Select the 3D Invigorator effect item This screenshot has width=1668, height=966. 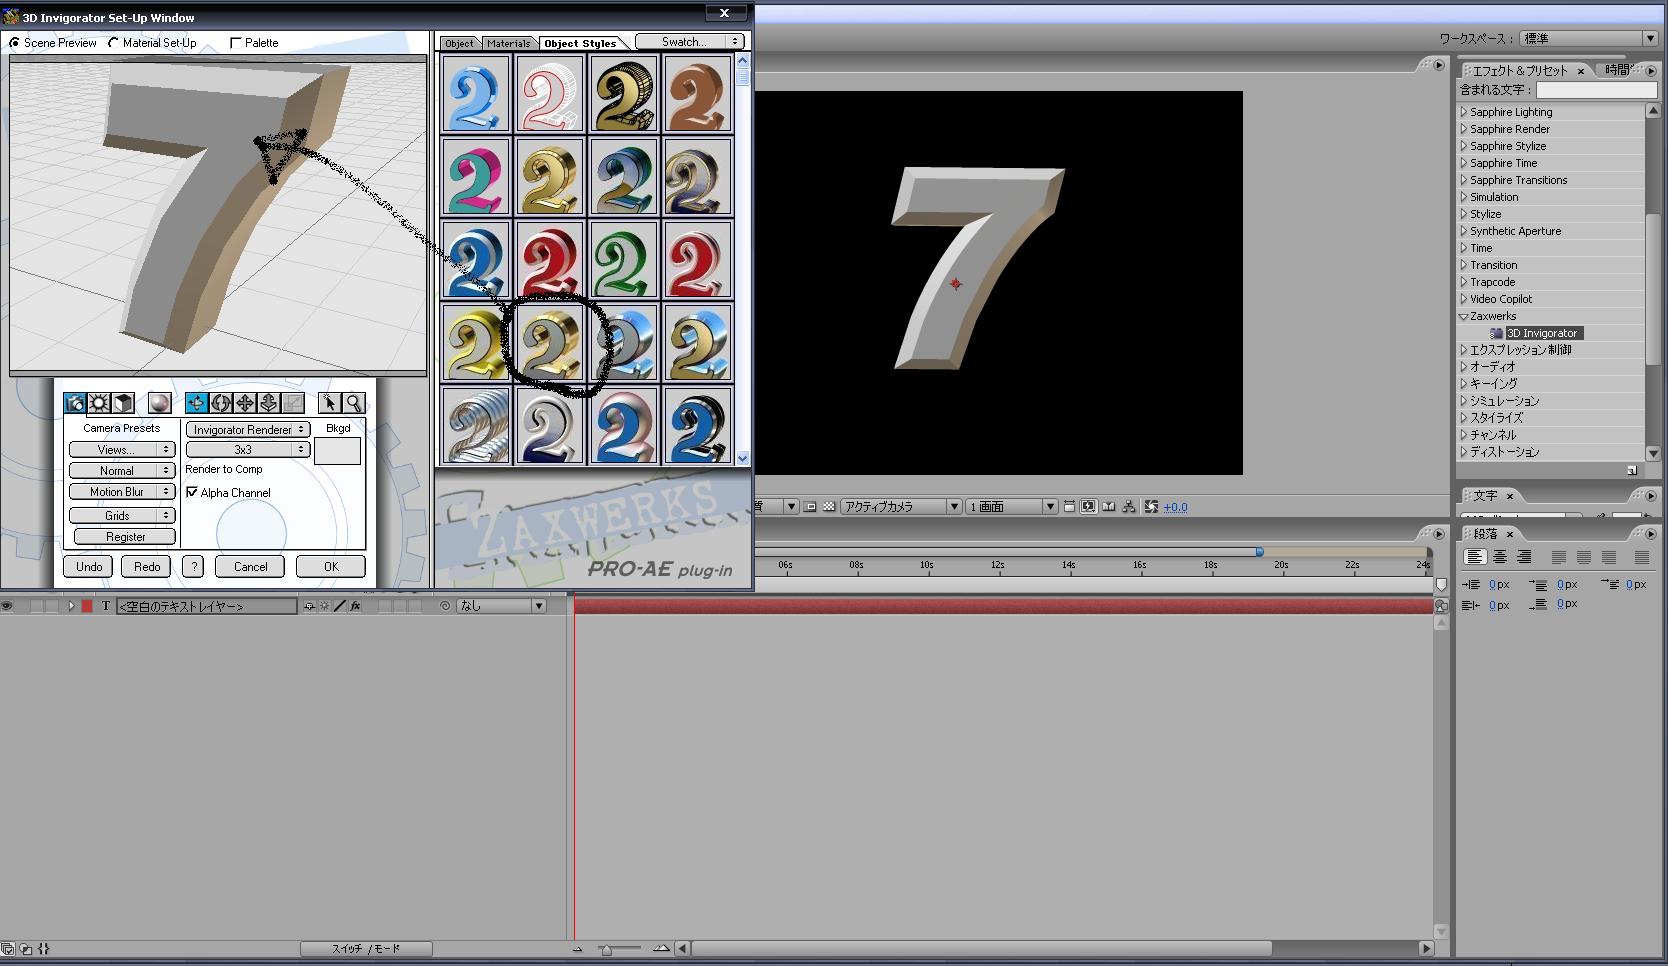tap(1541, 333)
